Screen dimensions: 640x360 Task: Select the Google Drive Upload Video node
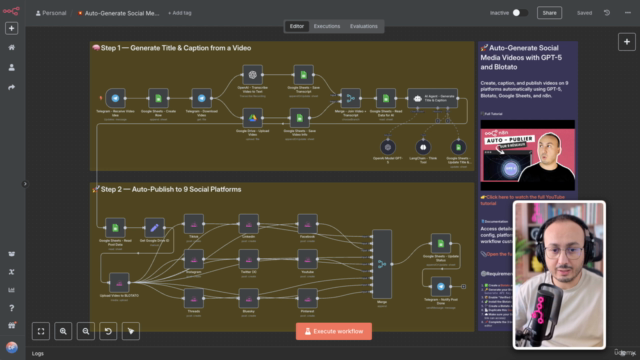(253, 118)
